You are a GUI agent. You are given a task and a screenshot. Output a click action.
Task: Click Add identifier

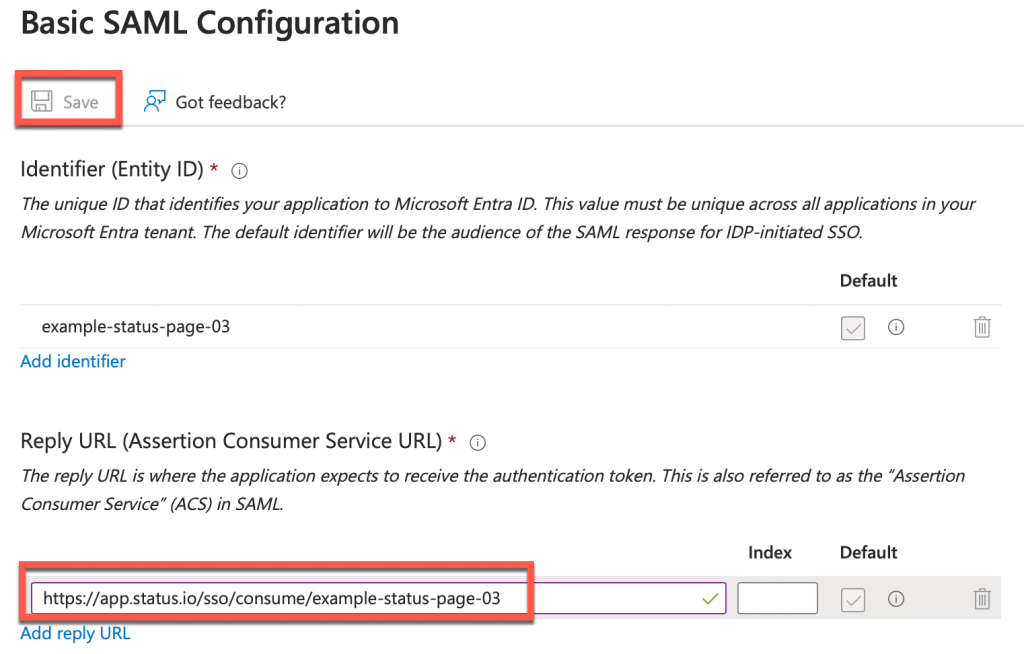pyautogui.click(x=72, y=361)
